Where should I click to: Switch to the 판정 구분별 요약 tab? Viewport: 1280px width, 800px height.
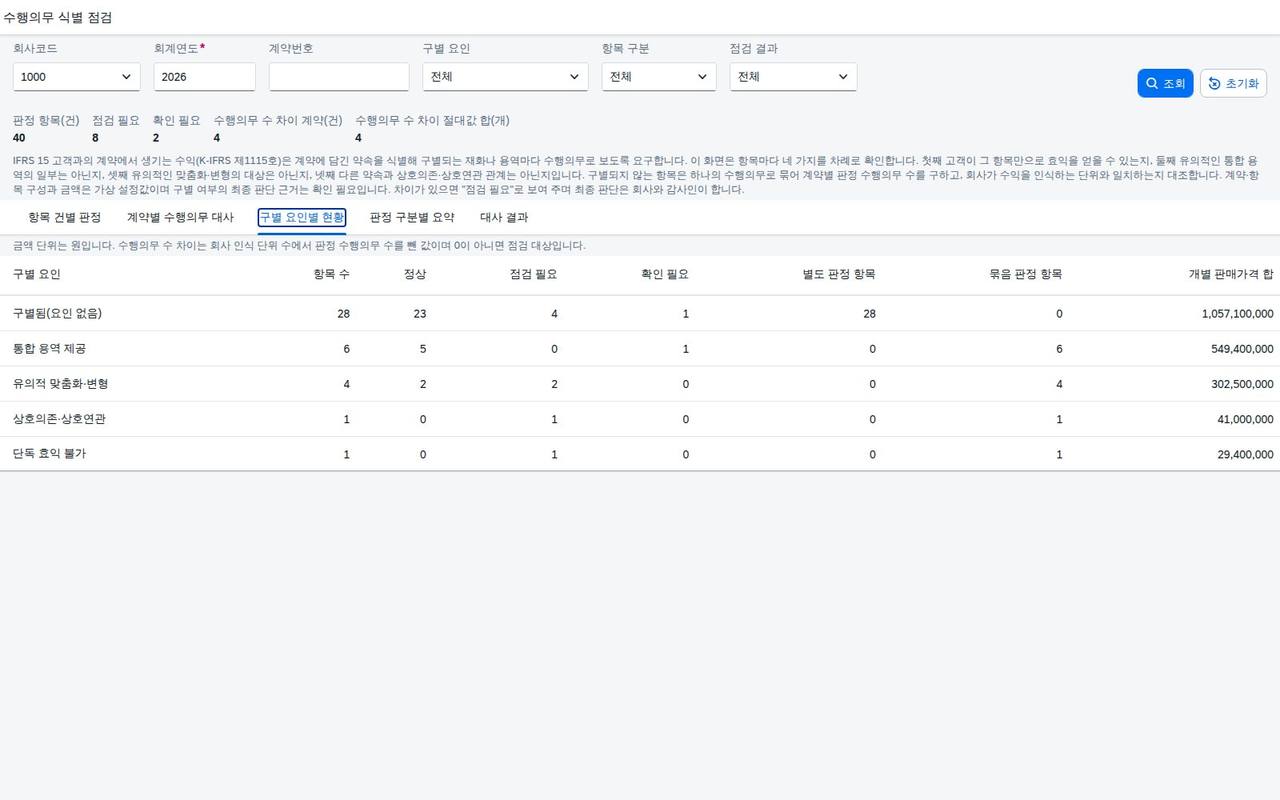[412, 217]
